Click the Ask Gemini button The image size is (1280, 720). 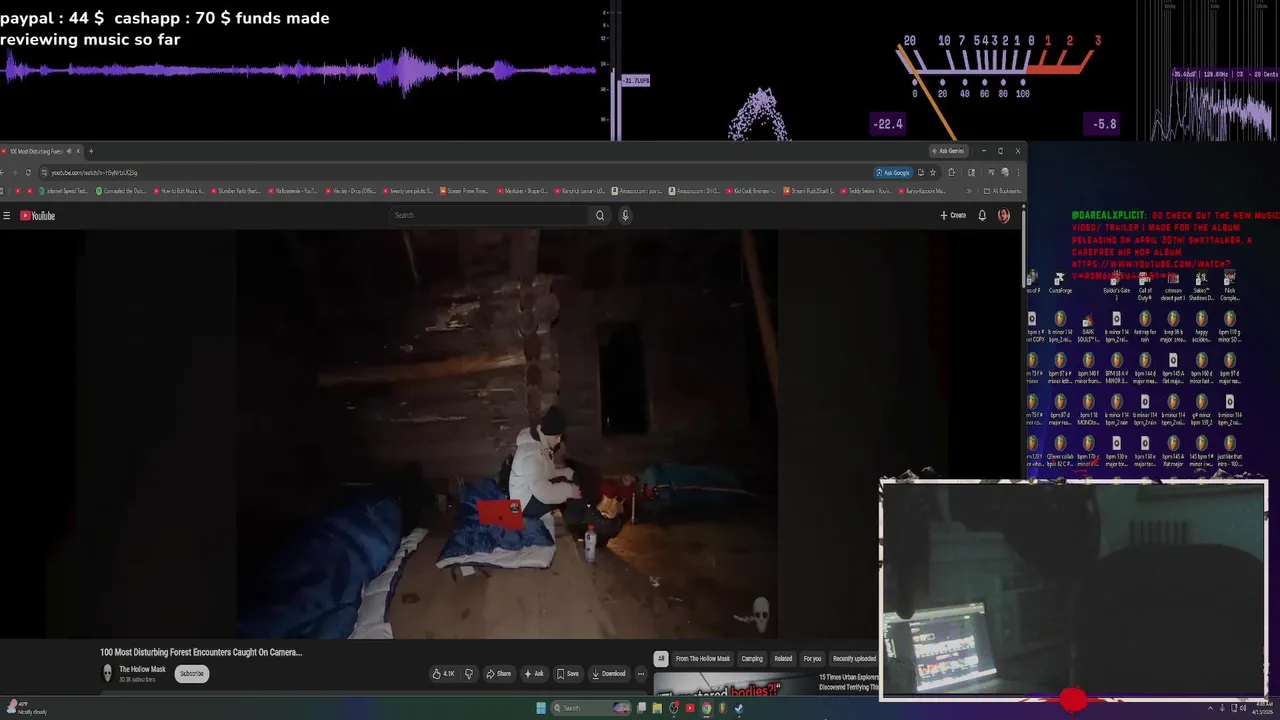click(949, 151)
